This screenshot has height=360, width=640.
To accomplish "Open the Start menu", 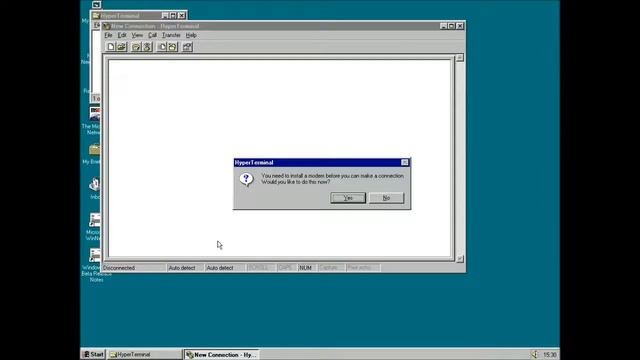I will point(93,354).
